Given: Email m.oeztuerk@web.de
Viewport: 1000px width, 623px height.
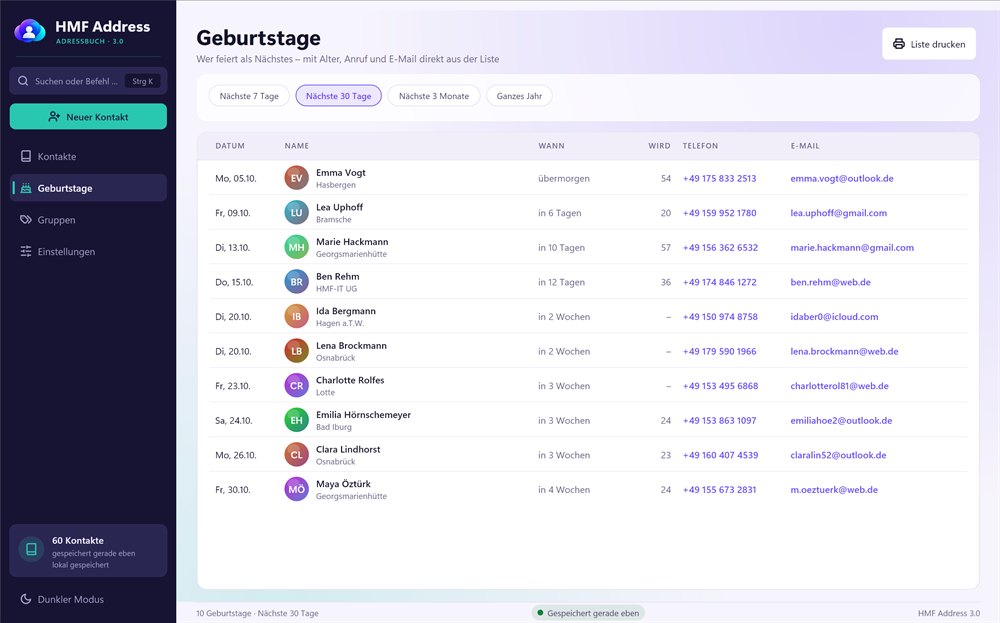Looking at the screenshot, I should tap(834, 490).
